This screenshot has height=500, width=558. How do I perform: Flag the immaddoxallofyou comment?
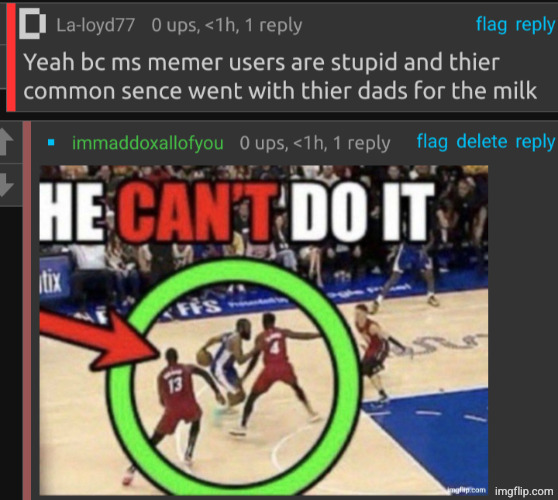[432, 142]
